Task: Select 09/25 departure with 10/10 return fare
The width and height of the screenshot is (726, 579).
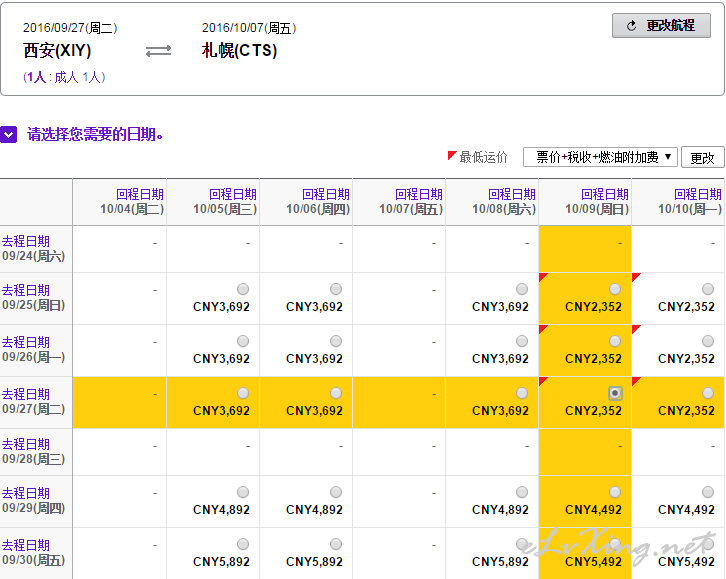Action: coord(708,289)
